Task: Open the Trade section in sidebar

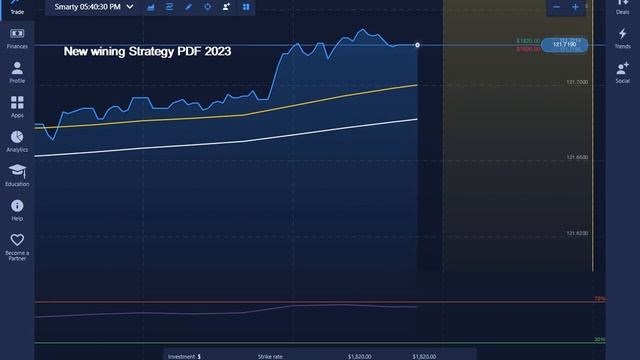Action: tap(17, 8)
